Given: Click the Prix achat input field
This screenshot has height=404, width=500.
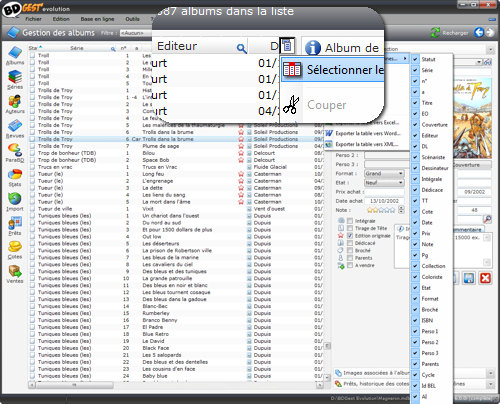Looking at the screenshot, I should tap(384, 192).
